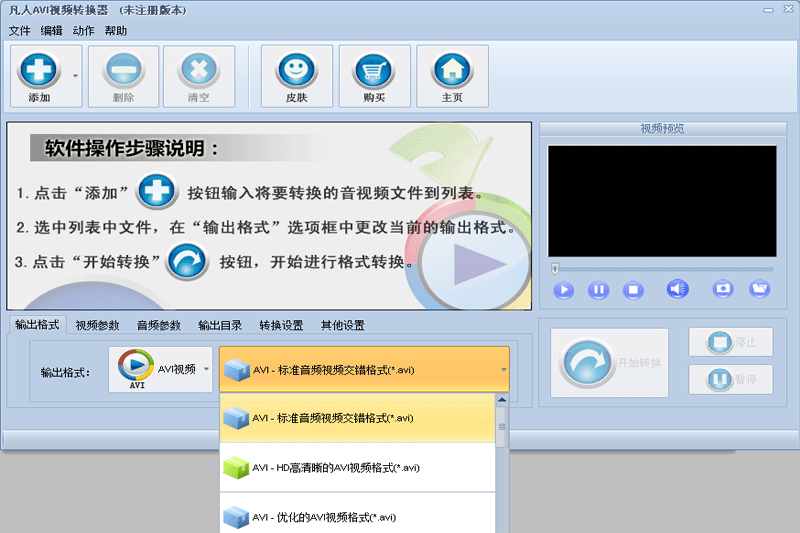800x533 pixels.
Task: Go to the 主页 home icon
Action: click(452, 70)
